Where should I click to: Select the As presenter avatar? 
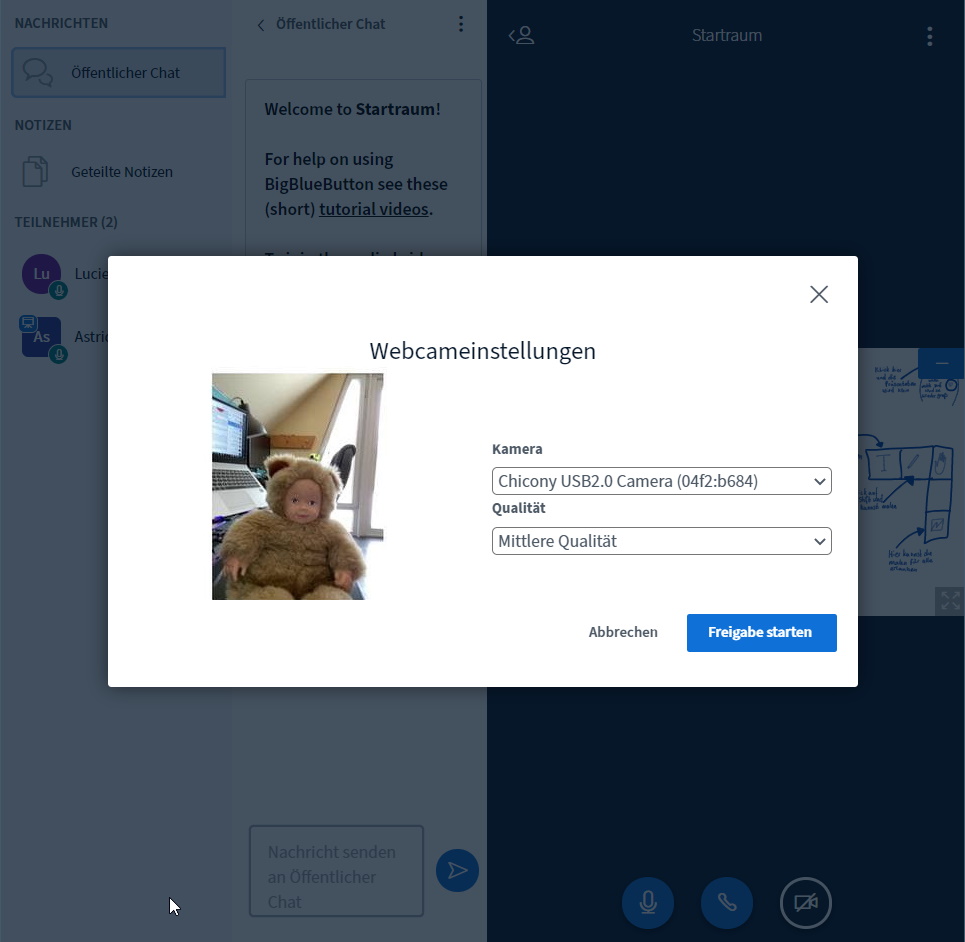[41, 337]
